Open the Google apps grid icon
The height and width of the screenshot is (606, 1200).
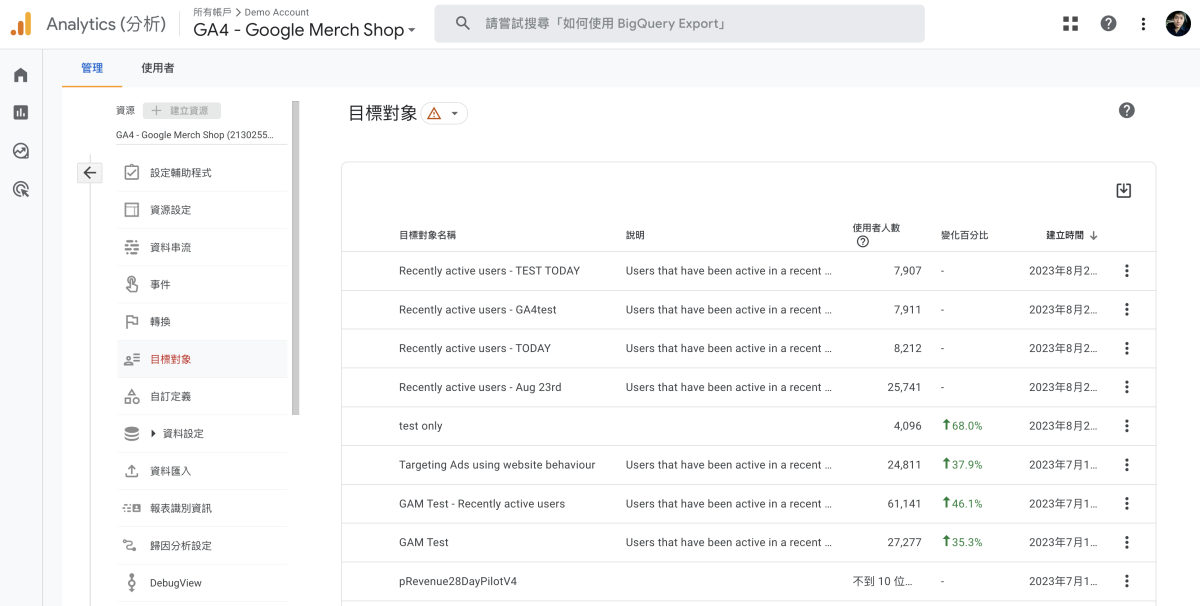[1071, 24]
